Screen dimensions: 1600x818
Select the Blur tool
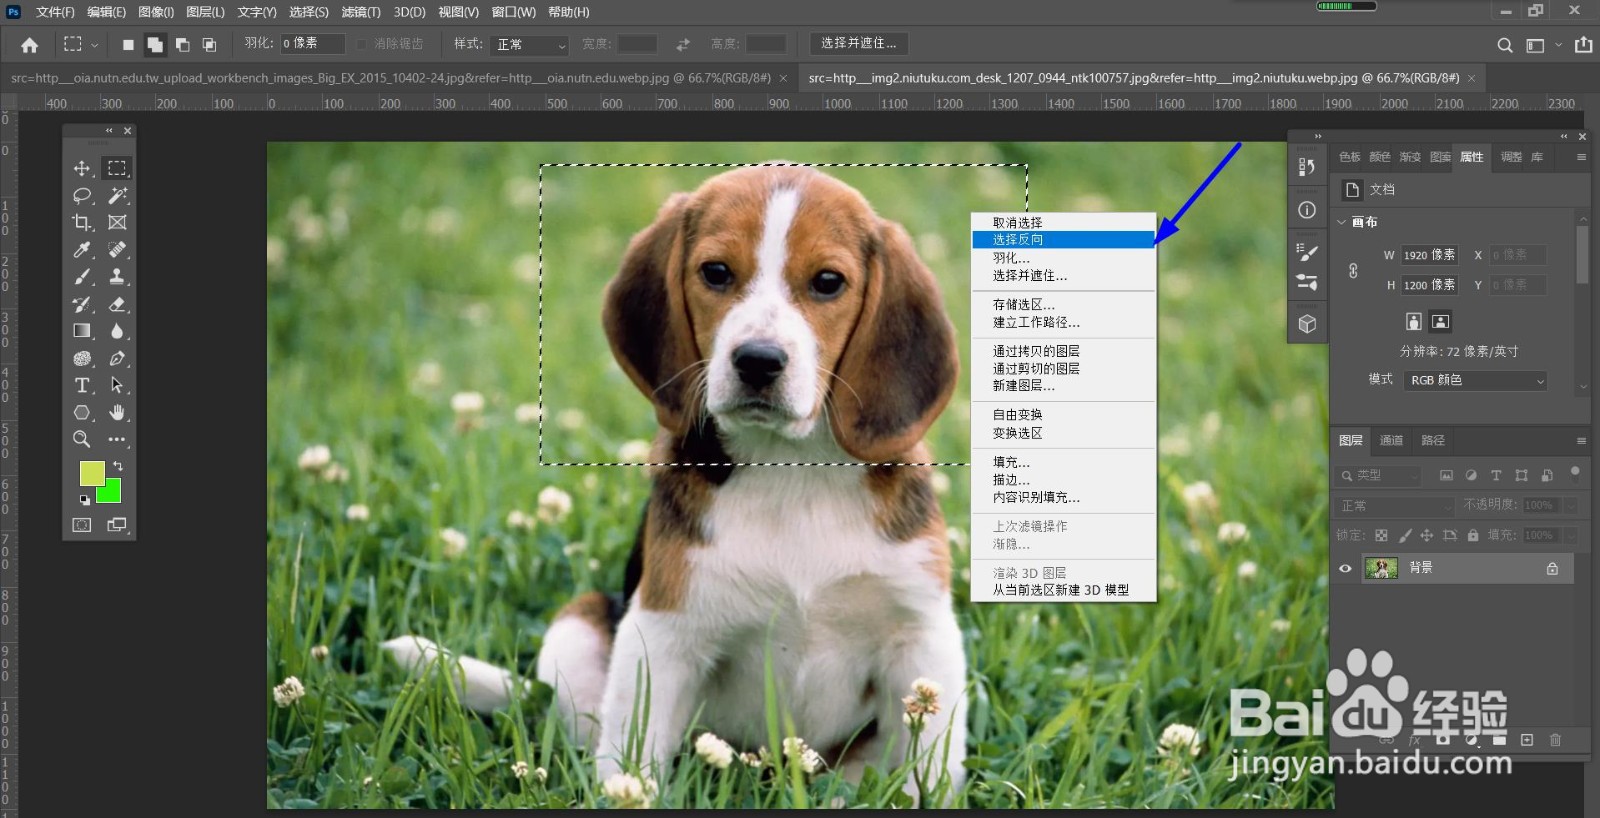tap(117, 331)
